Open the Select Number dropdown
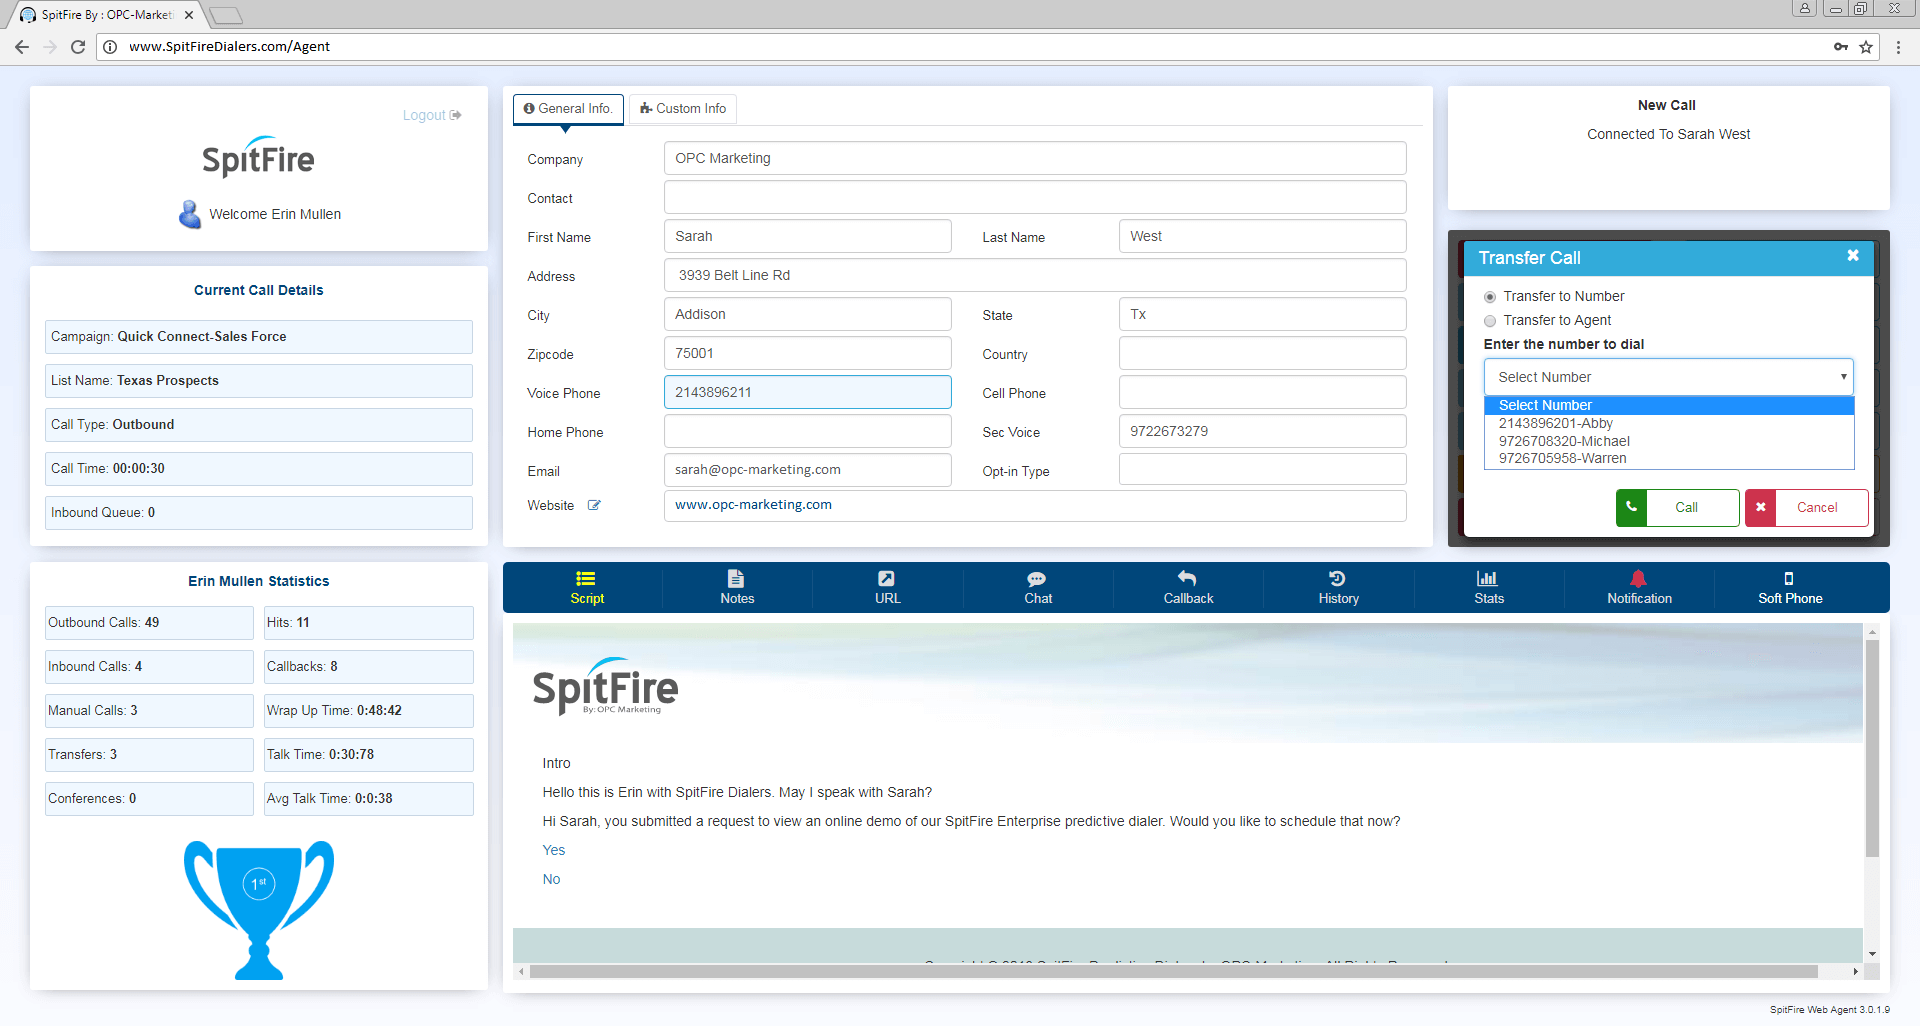 (1668, 377)
